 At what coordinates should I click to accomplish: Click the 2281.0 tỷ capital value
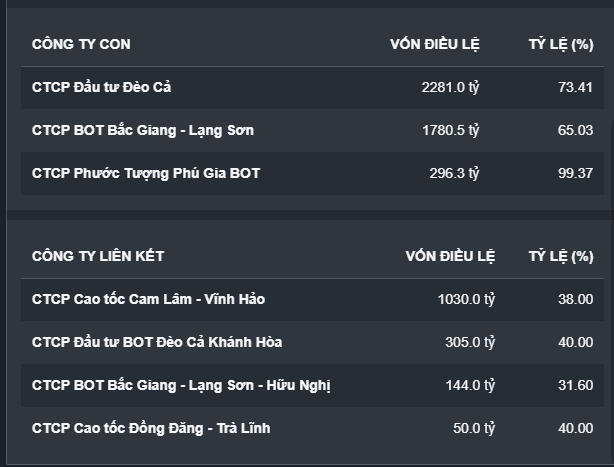pyautogui.click(x=450, y=87)
